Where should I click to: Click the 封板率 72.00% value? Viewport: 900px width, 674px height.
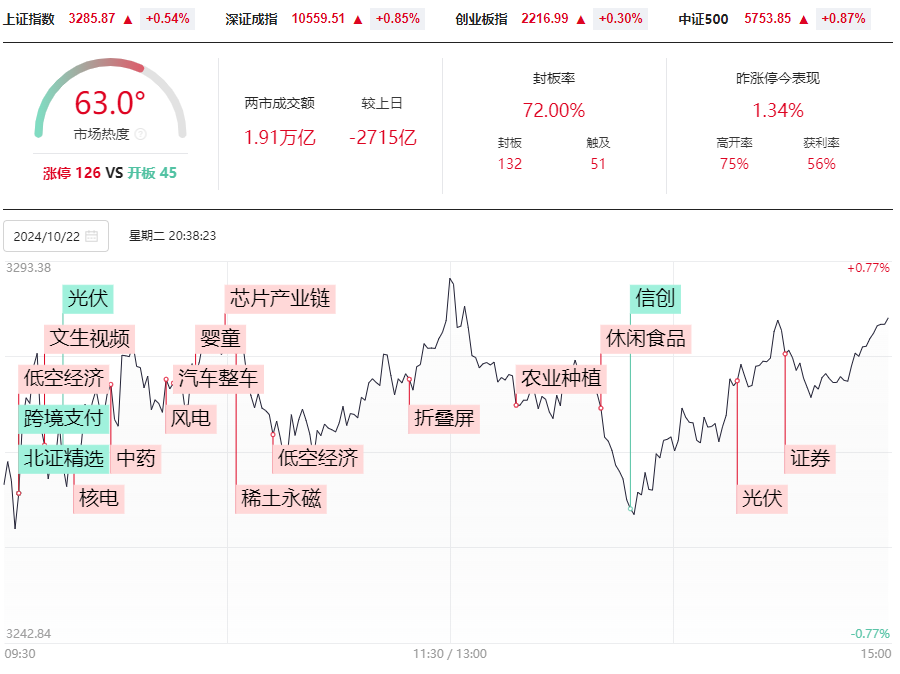[x=554, y=110]
